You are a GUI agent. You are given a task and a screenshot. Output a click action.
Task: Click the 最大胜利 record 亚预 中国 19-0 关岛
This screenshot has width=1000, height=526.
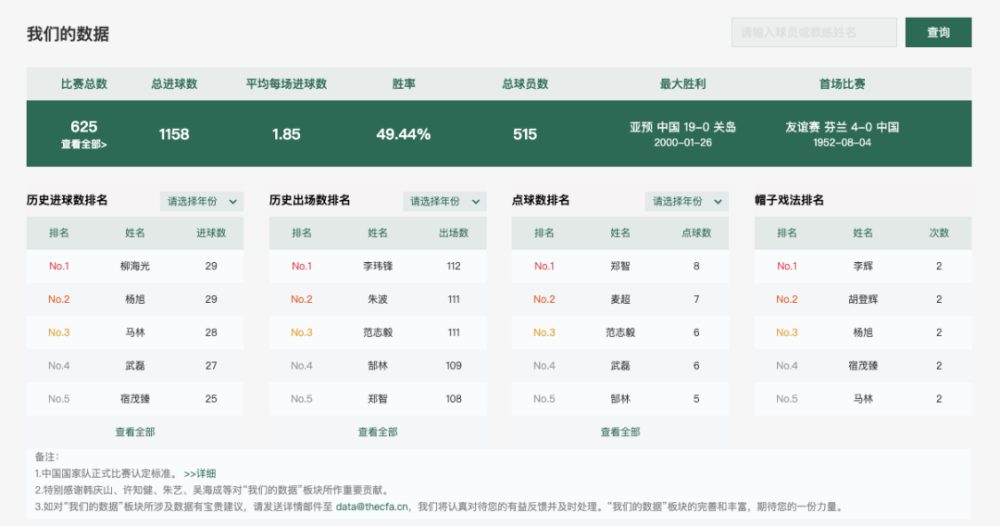pos(682,128)
